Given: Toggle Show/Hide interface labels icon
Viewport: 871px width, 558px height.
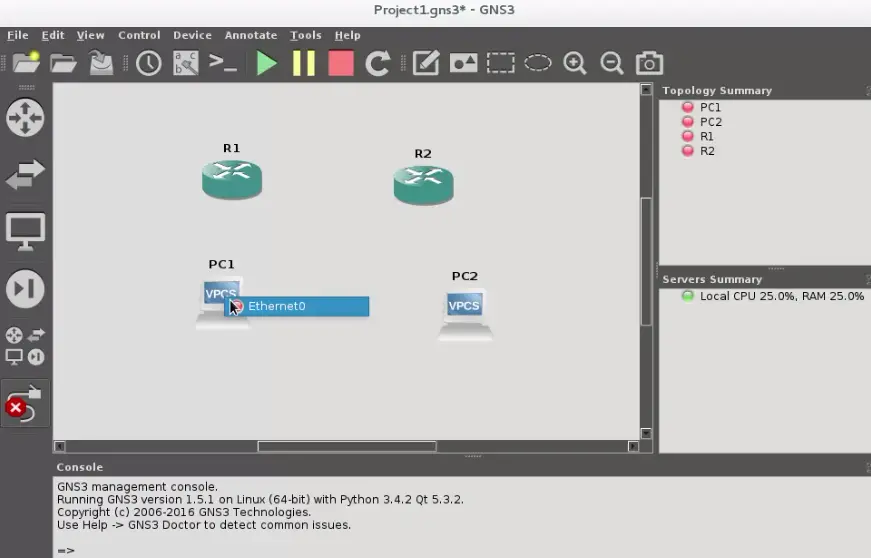Looking at the screenshot, I should (x=186, y=63).
